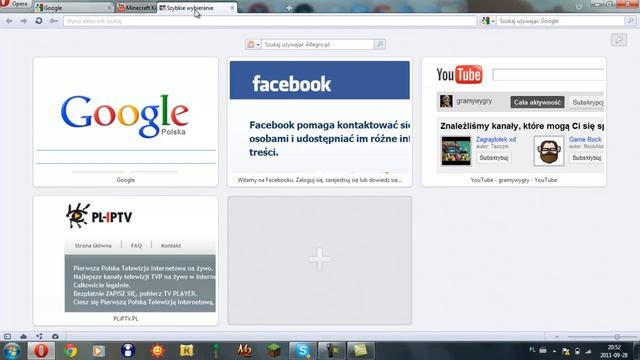The width and height of the screenshot is (640, 360).
Task: Open the tray clock showing 20:52
Action: click(x=614, y=351)
